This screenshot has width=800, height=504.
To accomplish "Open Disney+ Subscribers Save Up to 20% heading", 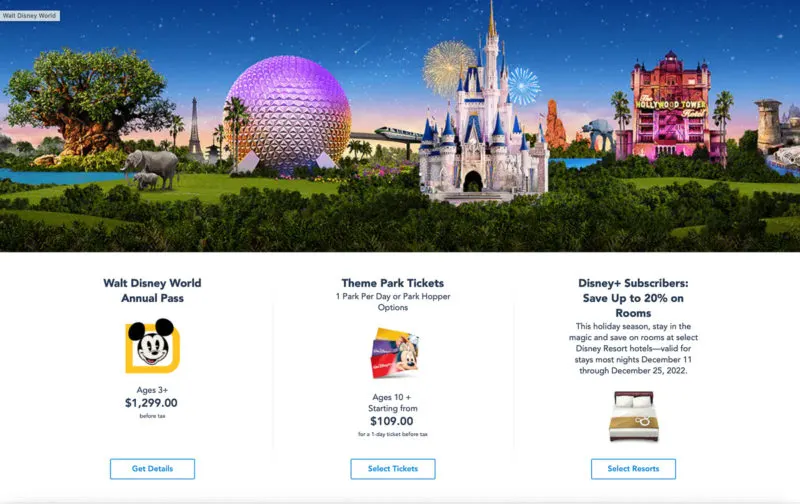I will pyautogui.click(x=633, y=298).
